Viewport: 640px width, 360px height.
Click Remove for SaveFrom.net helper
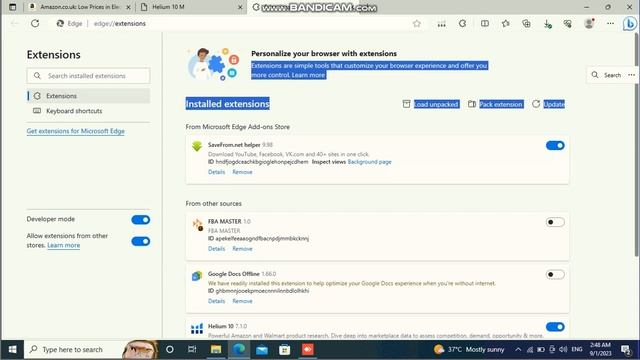click(242, 172)
